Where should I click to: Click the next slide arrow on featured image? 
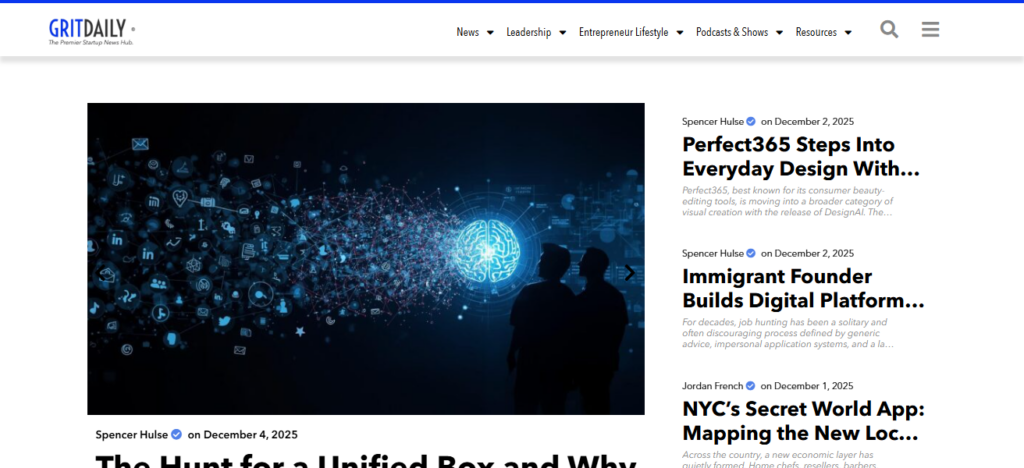[629, 272]
